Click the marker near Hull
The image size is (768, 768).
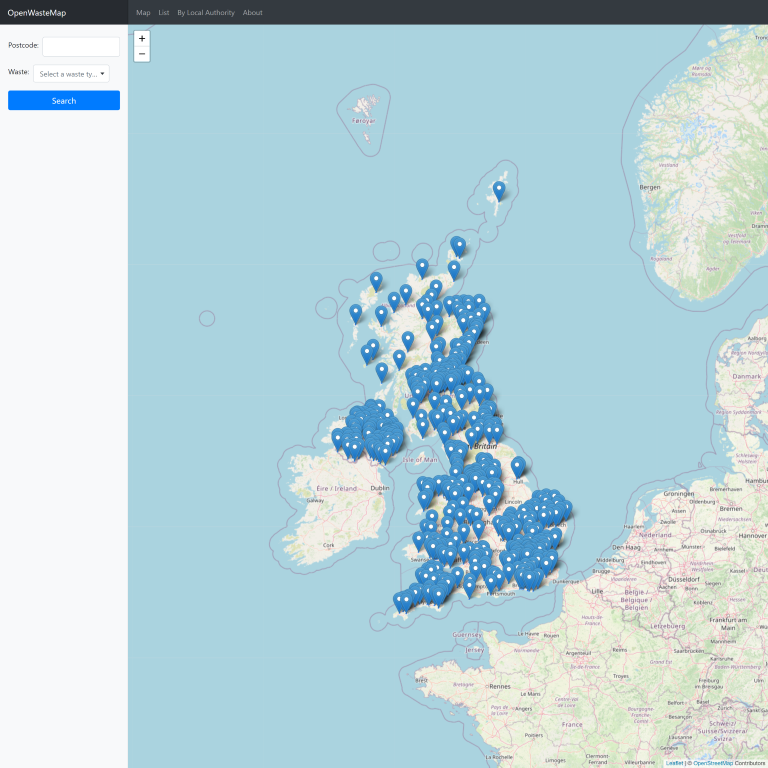pos(518,467)
